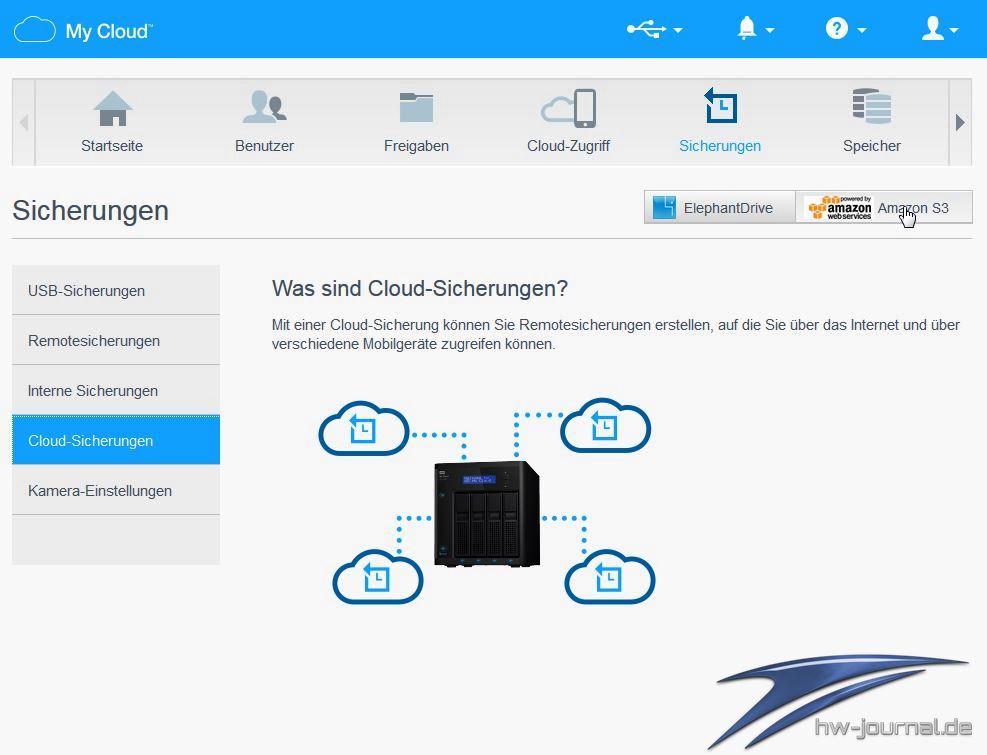
Task: Click the My Cloud logo
Action: tap(83, 30)
